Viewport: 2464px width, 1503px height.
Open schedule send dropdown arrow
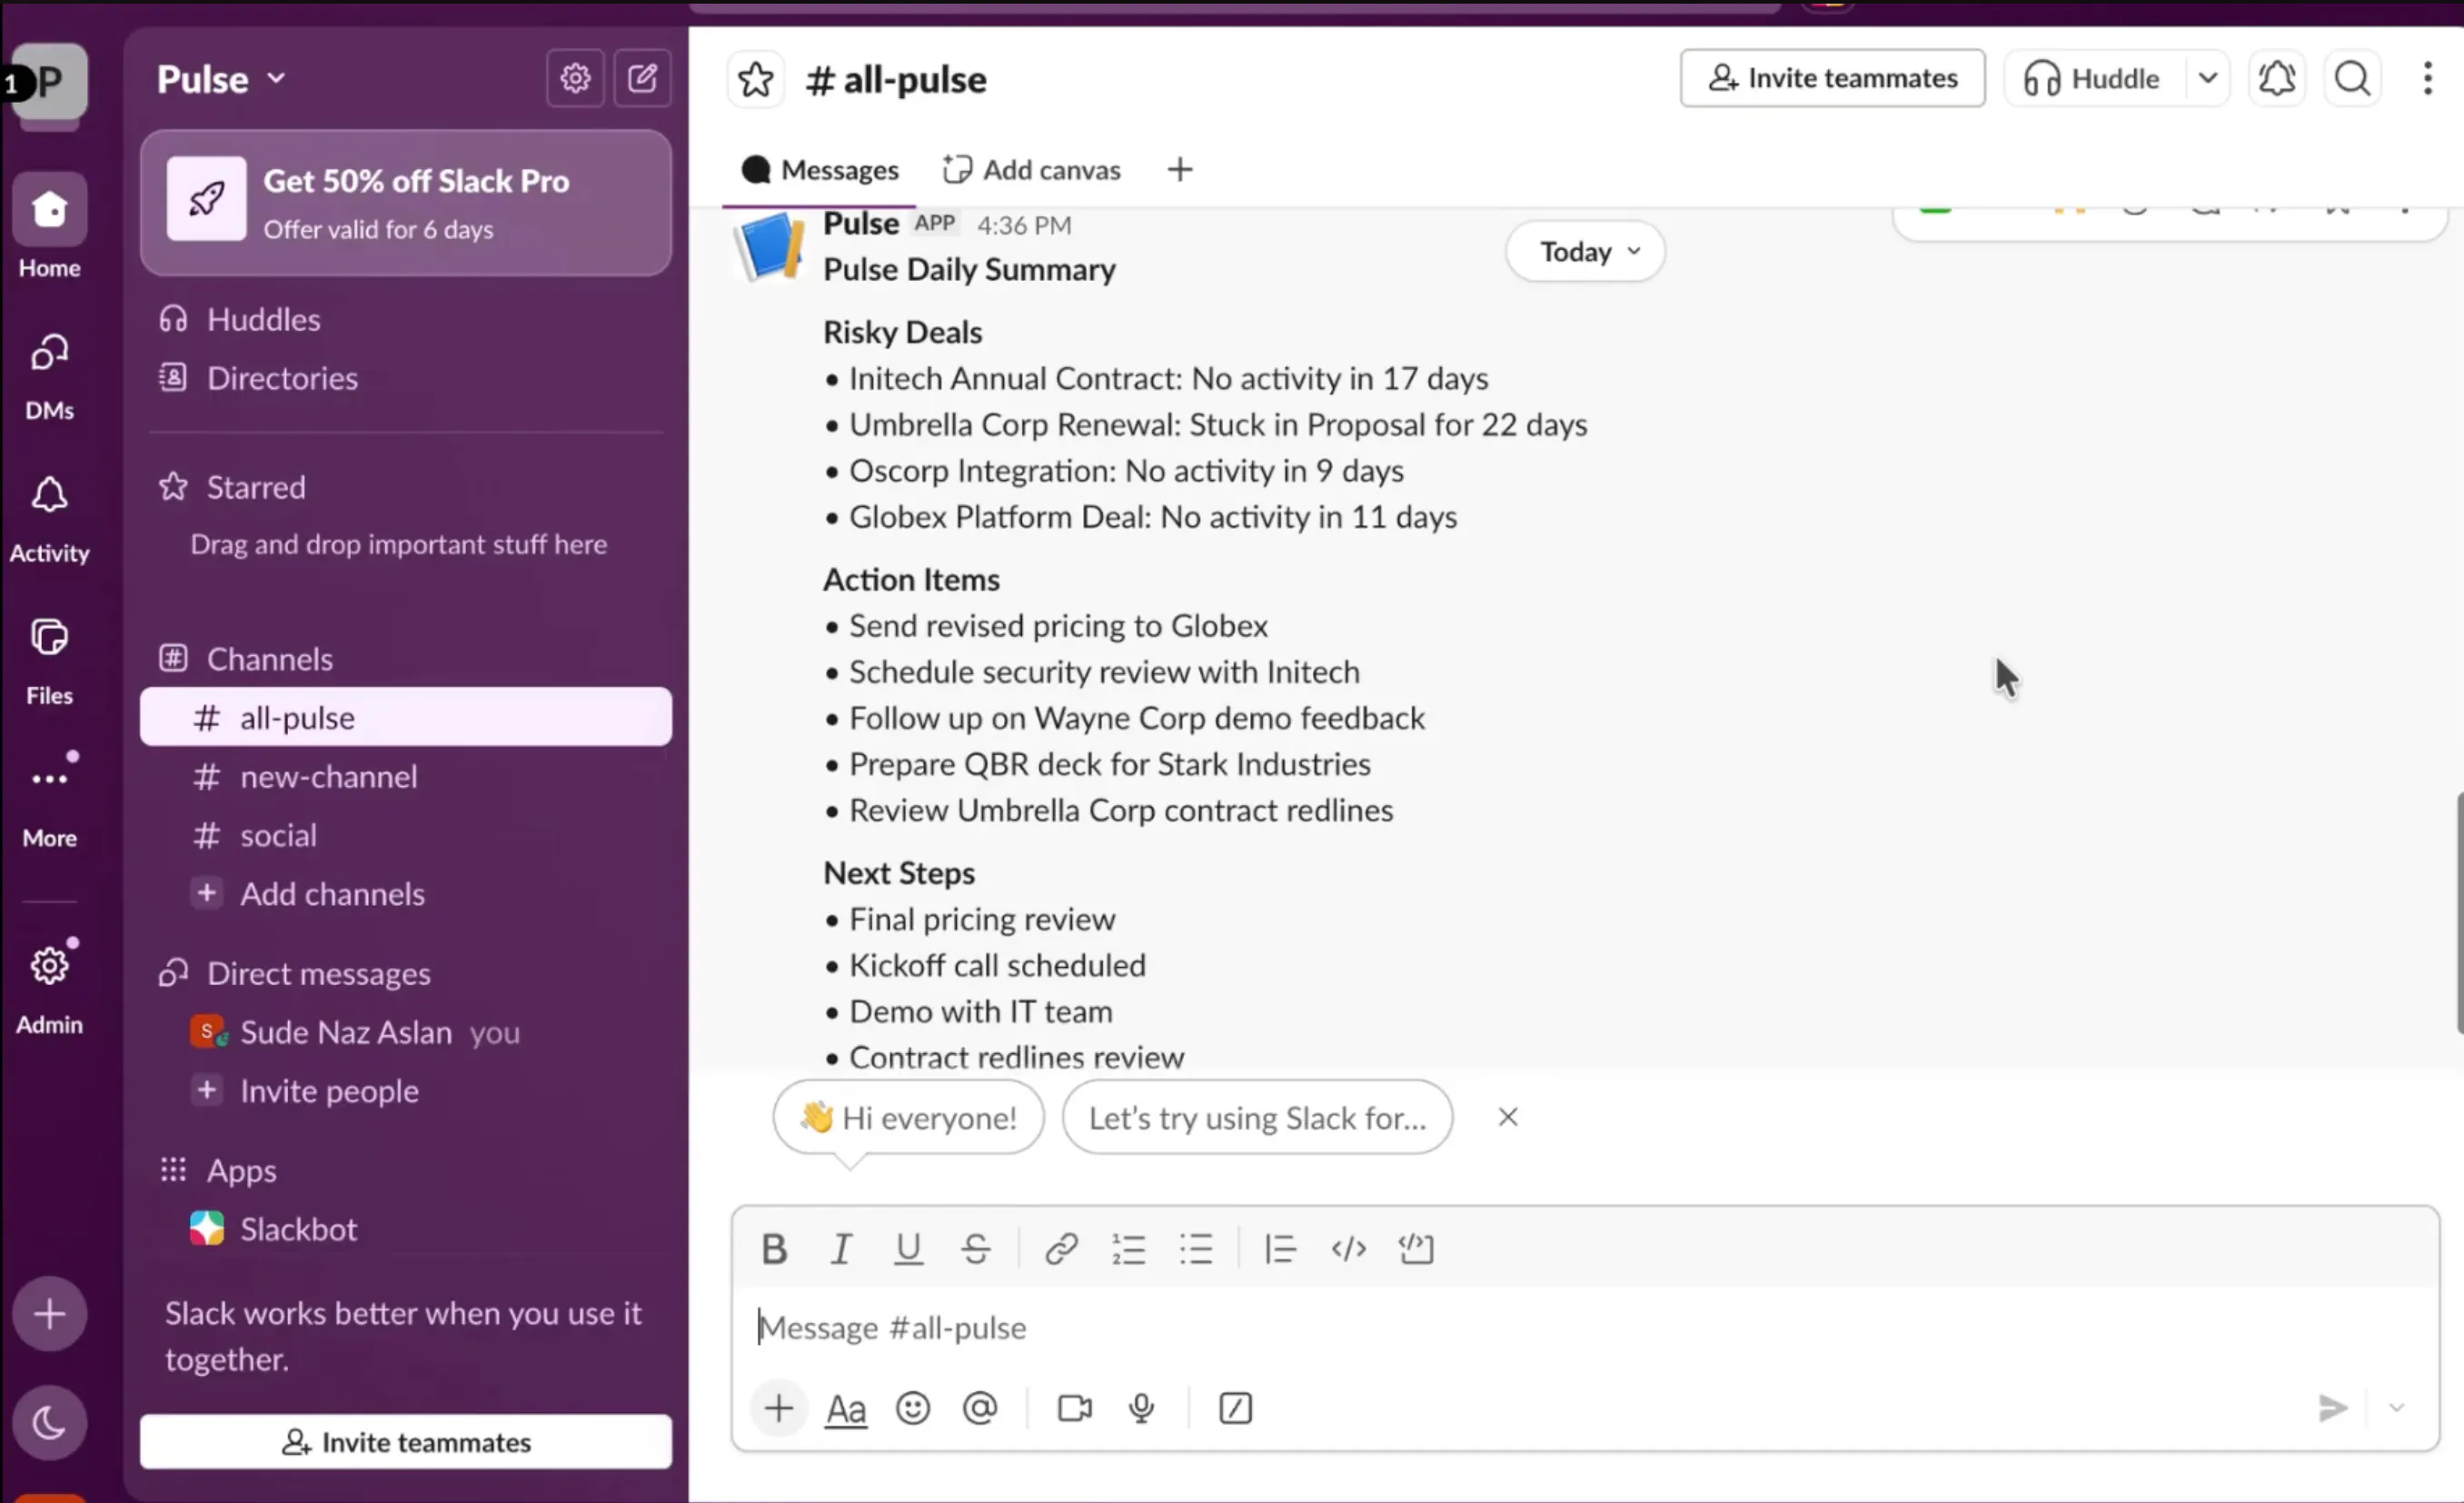point(2396,1408)
